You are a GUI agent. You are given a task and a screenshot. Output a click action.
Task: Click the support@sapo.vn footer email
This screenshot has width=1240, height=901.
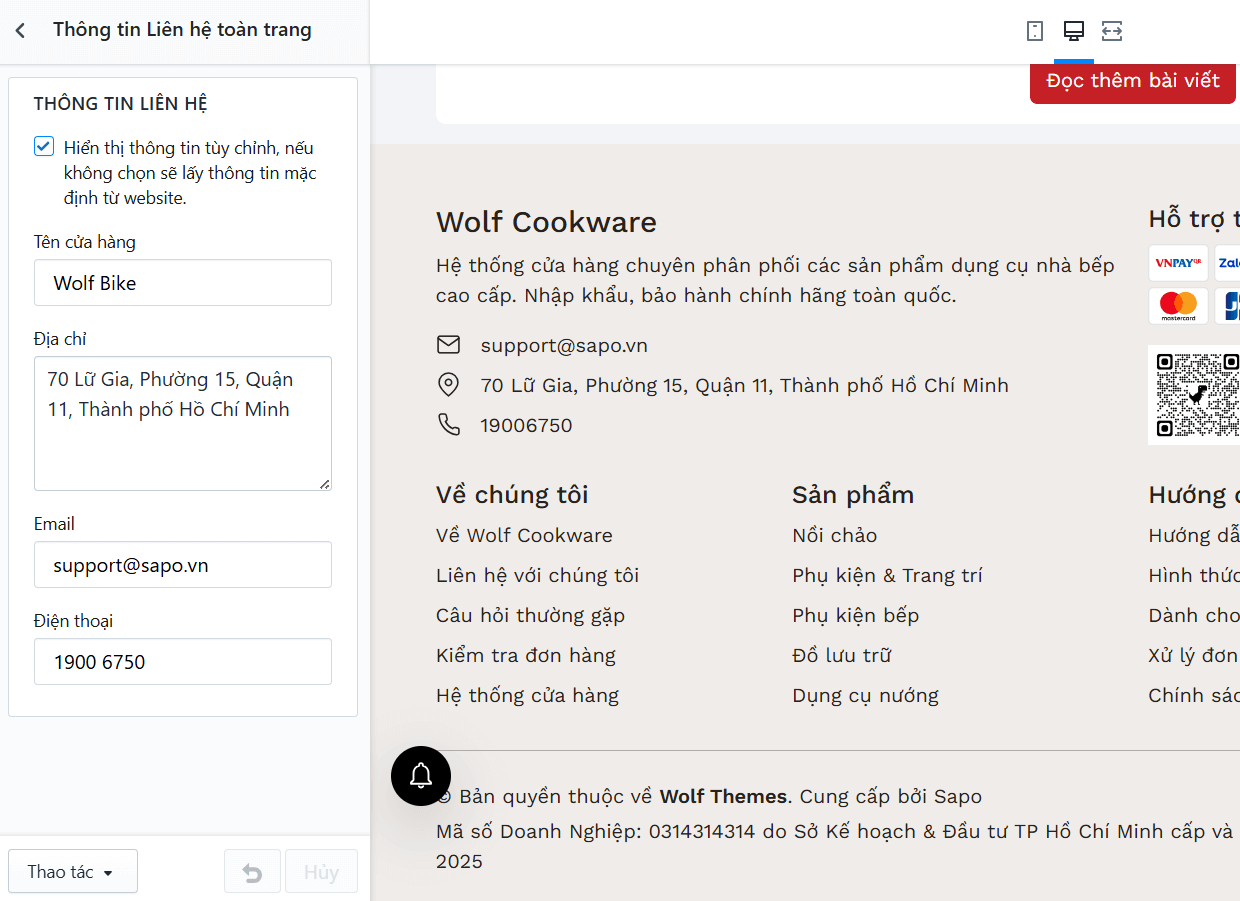pyautogui.click(x=564, y=345)
